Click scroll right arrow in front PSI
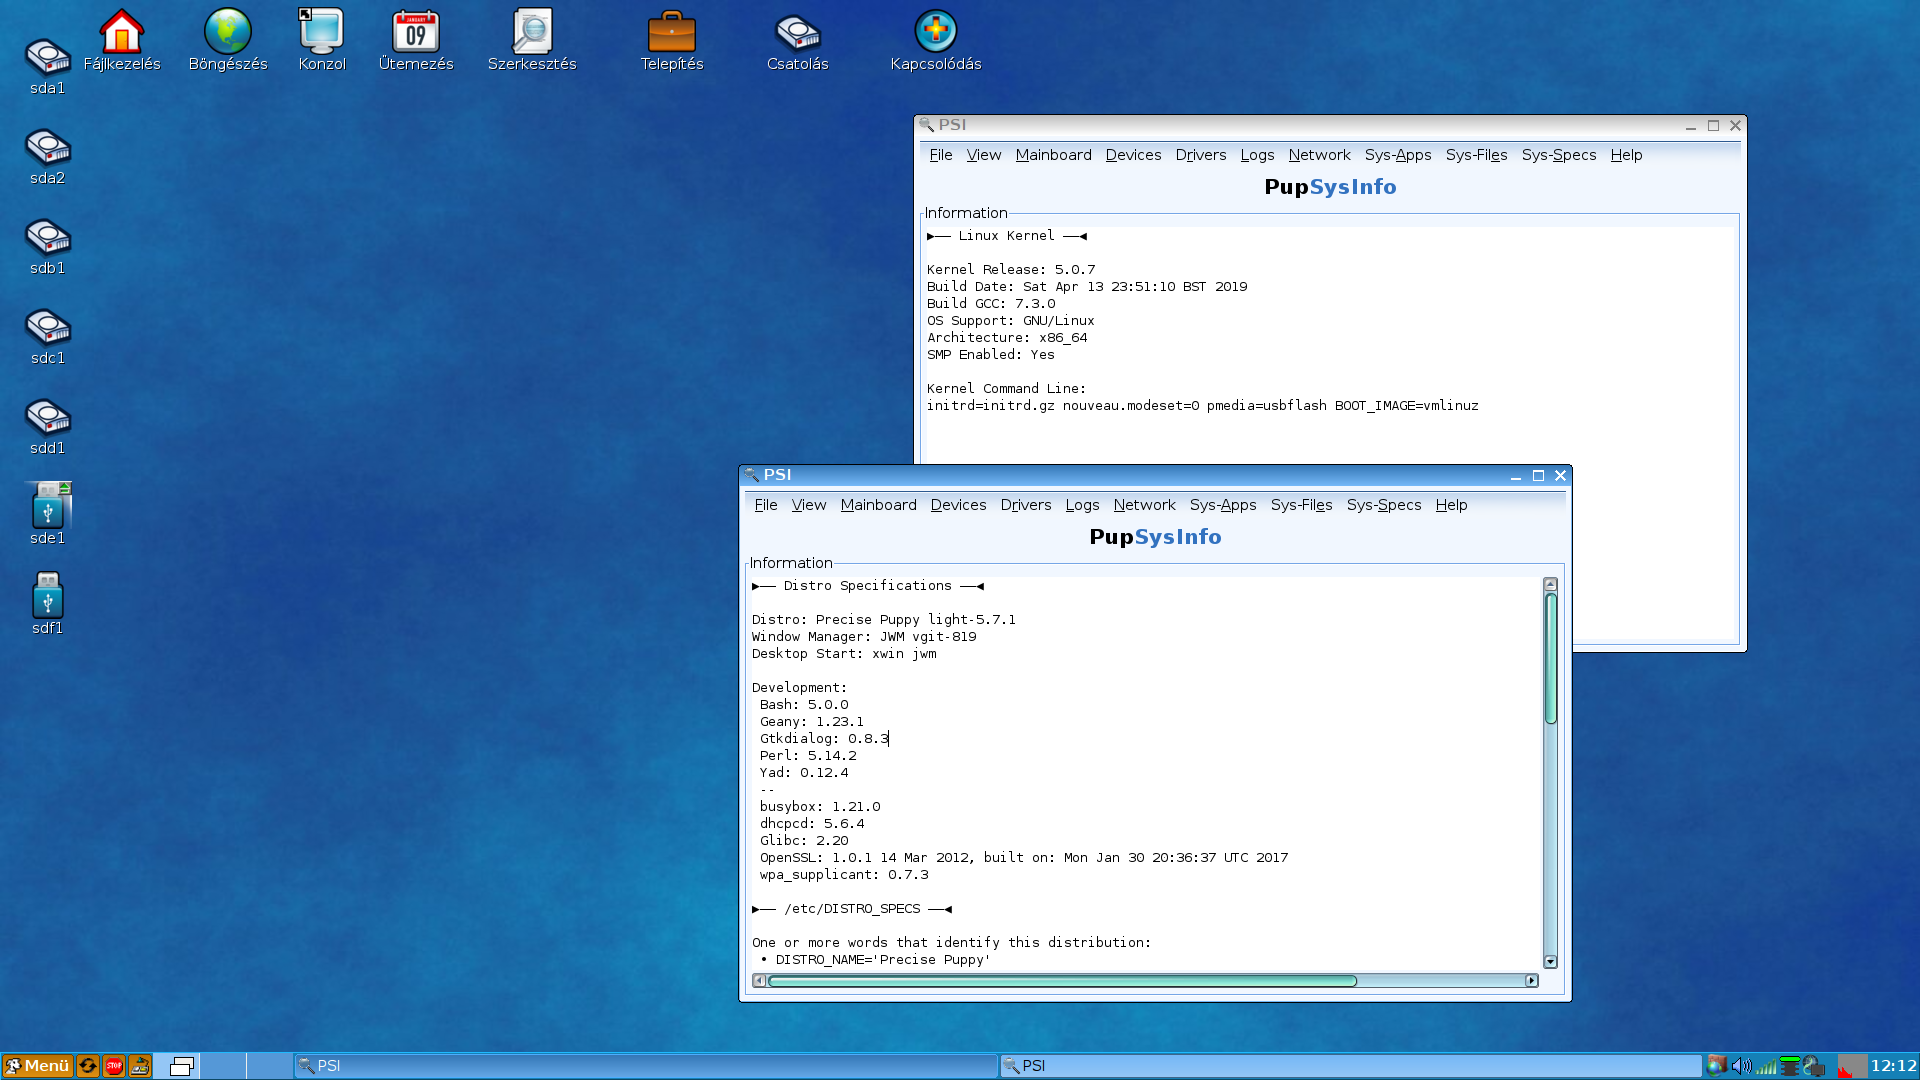Image resolution: width=1920 pixels, height=1080 pixels. coord(1531,981)
